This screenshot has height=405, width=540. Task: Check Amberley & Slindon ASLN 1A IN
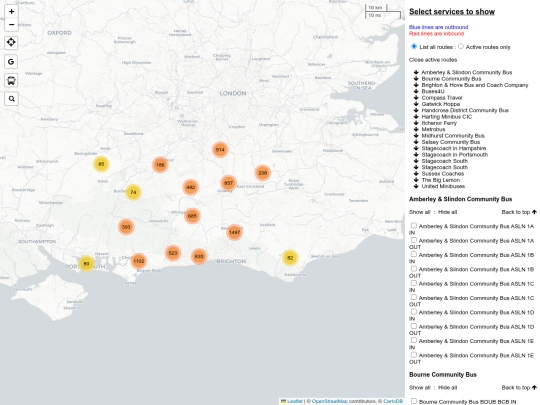pos(414,226)
